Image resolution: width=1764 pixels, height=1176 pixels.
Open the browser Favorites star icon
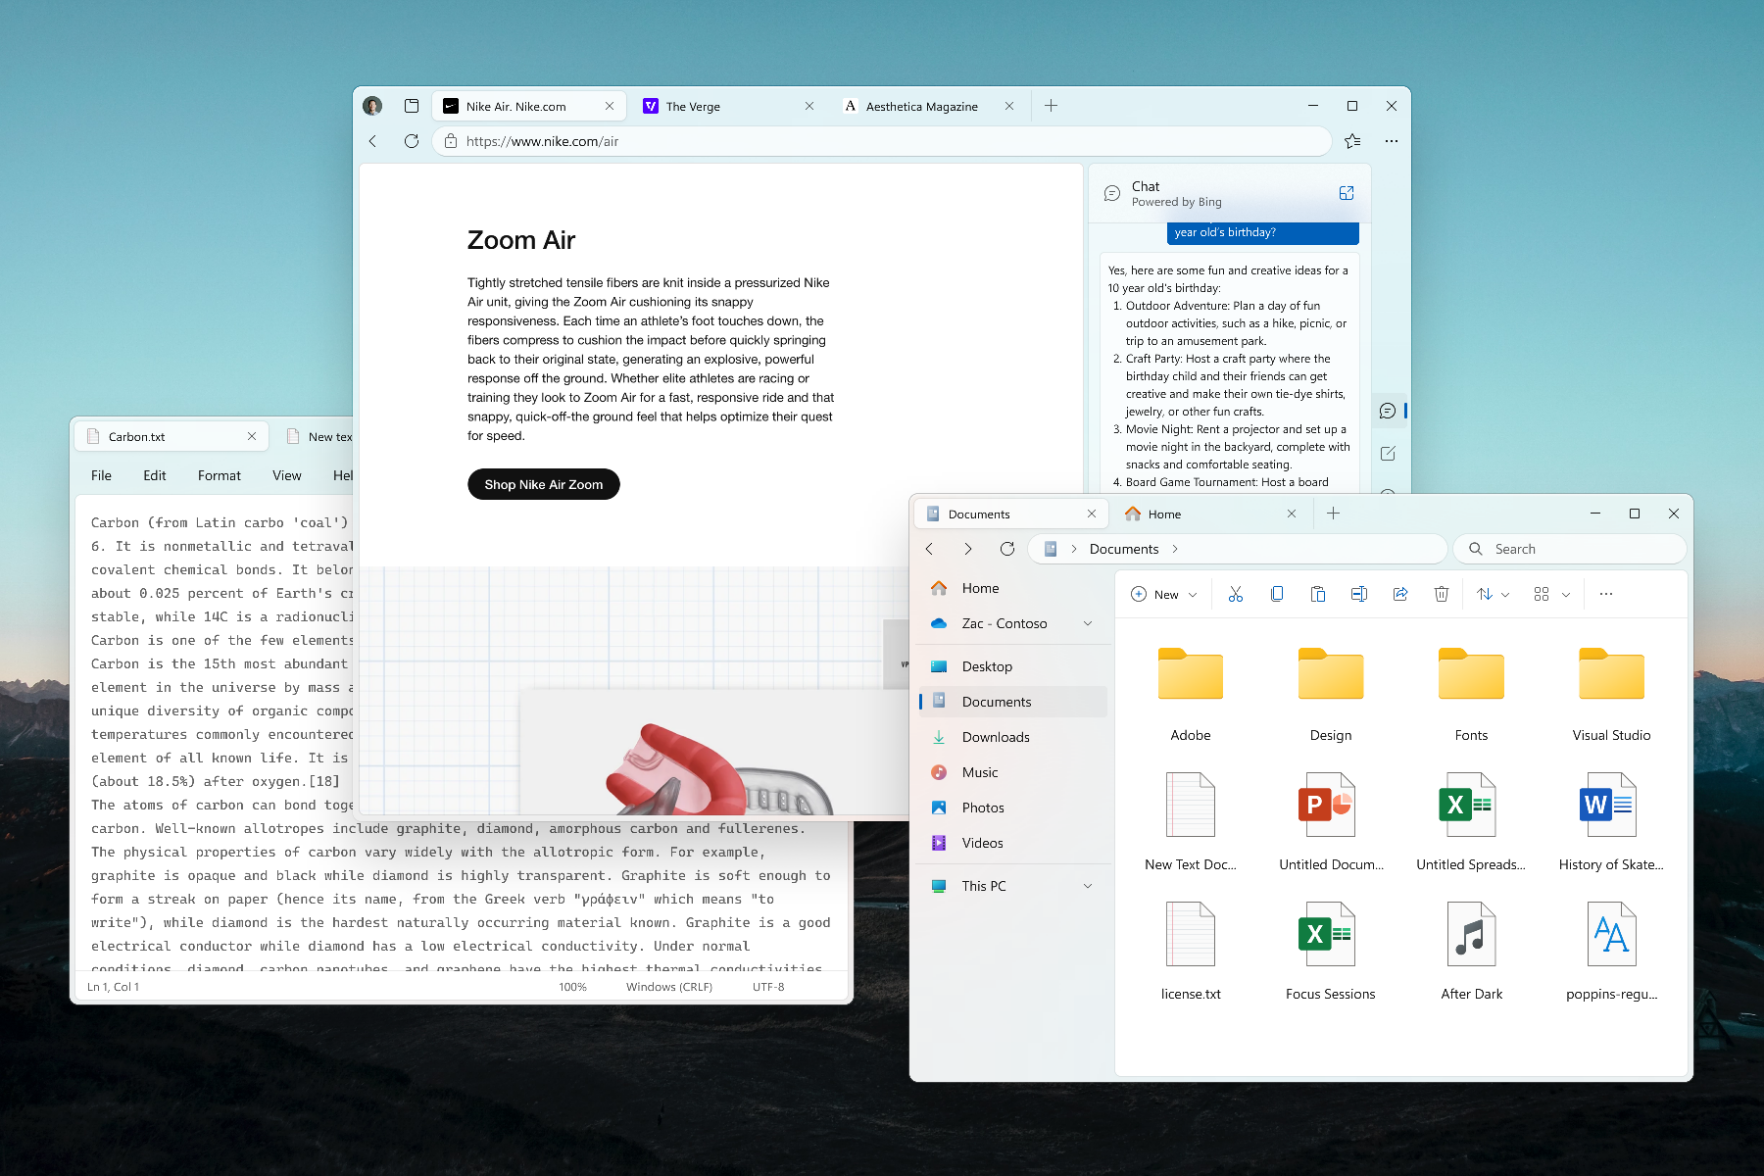pos(1353,141)
